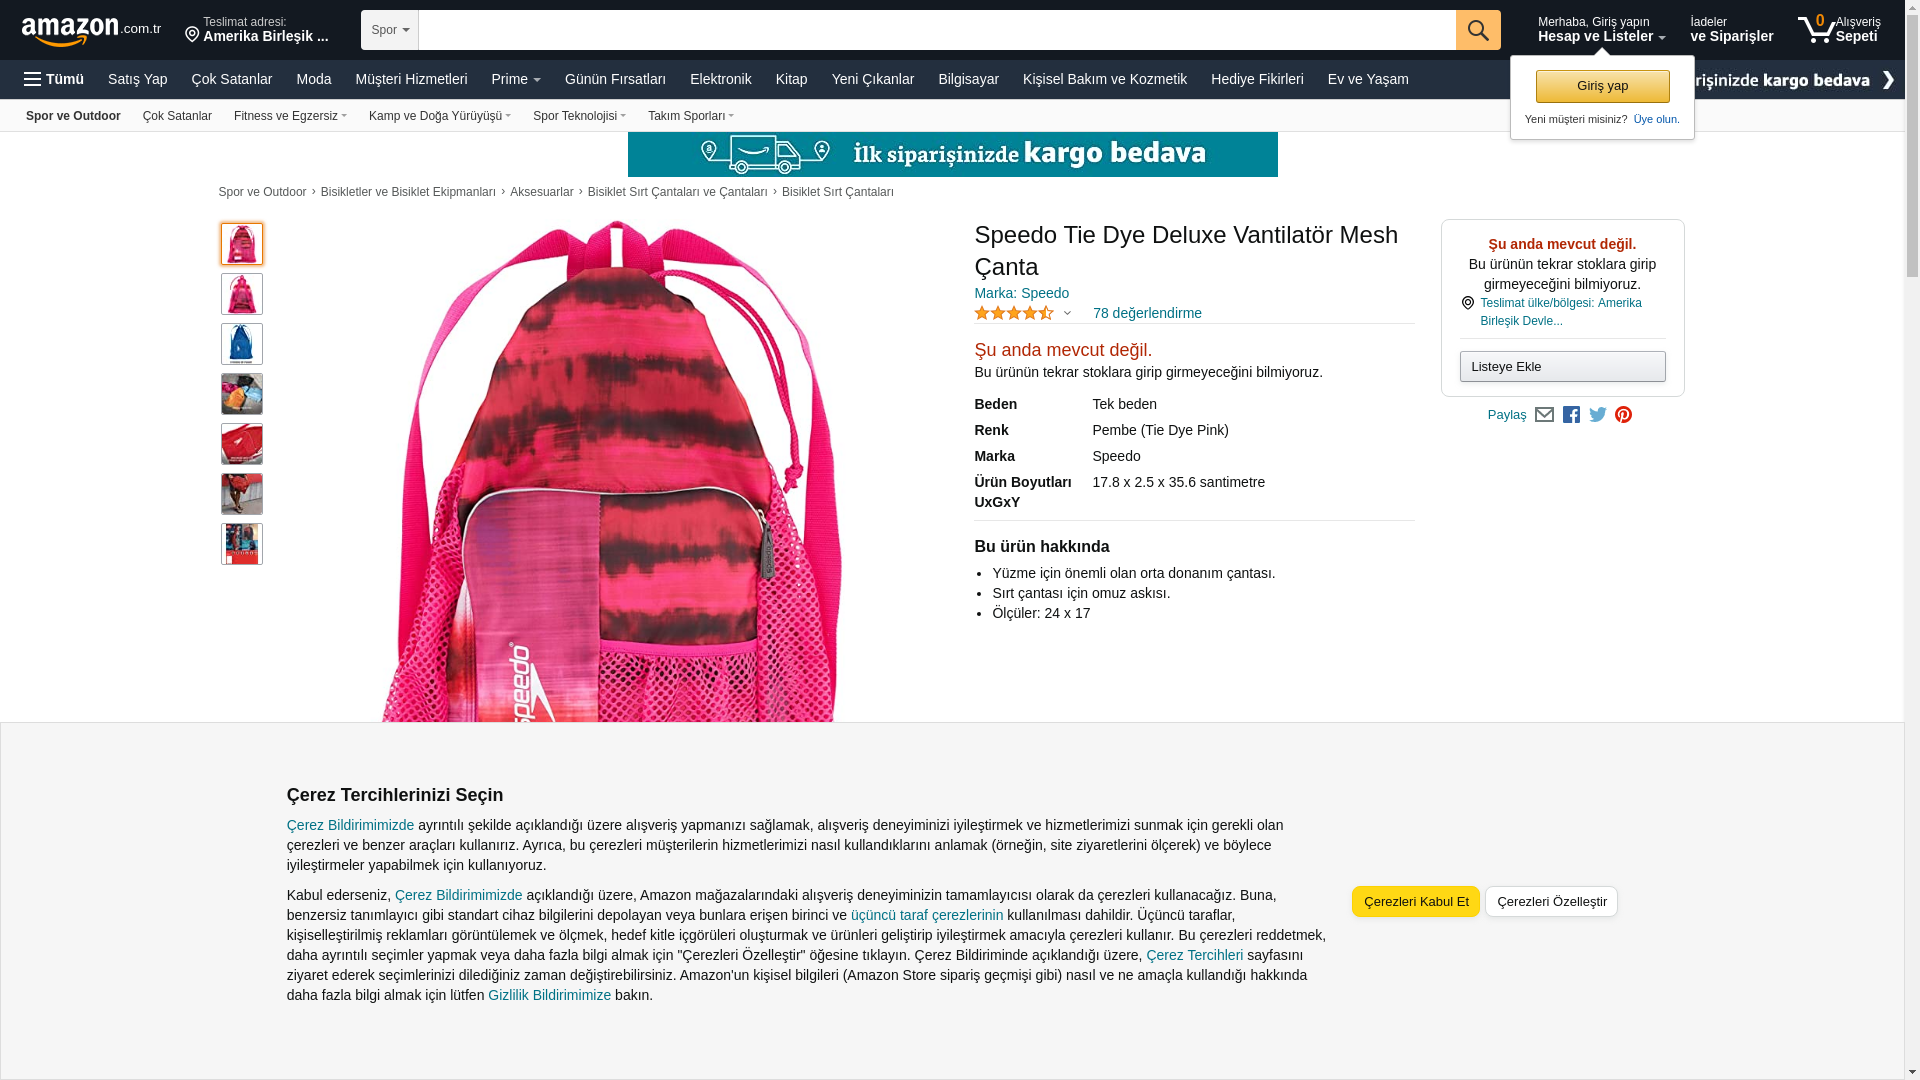
Task: Expand the Spor search category dropdown
Action: tap(390, 30)
